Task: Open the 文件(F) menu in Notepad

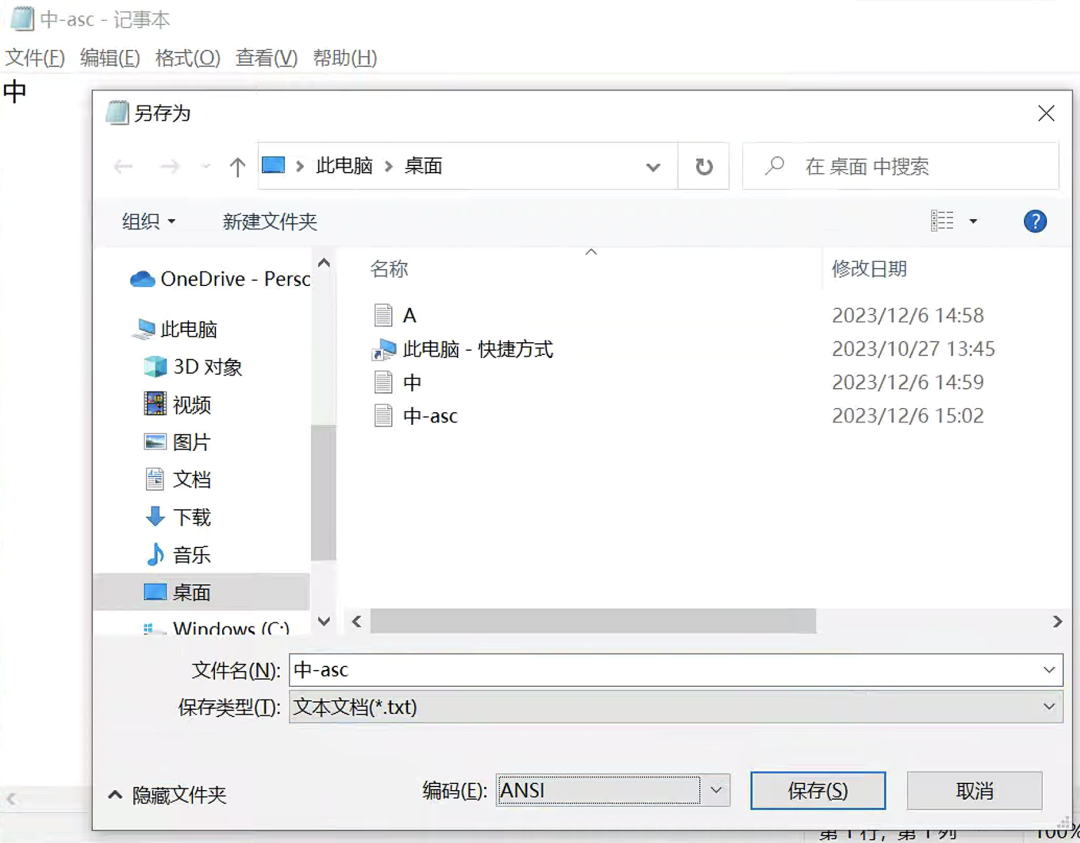Action: tap(35, 58)
